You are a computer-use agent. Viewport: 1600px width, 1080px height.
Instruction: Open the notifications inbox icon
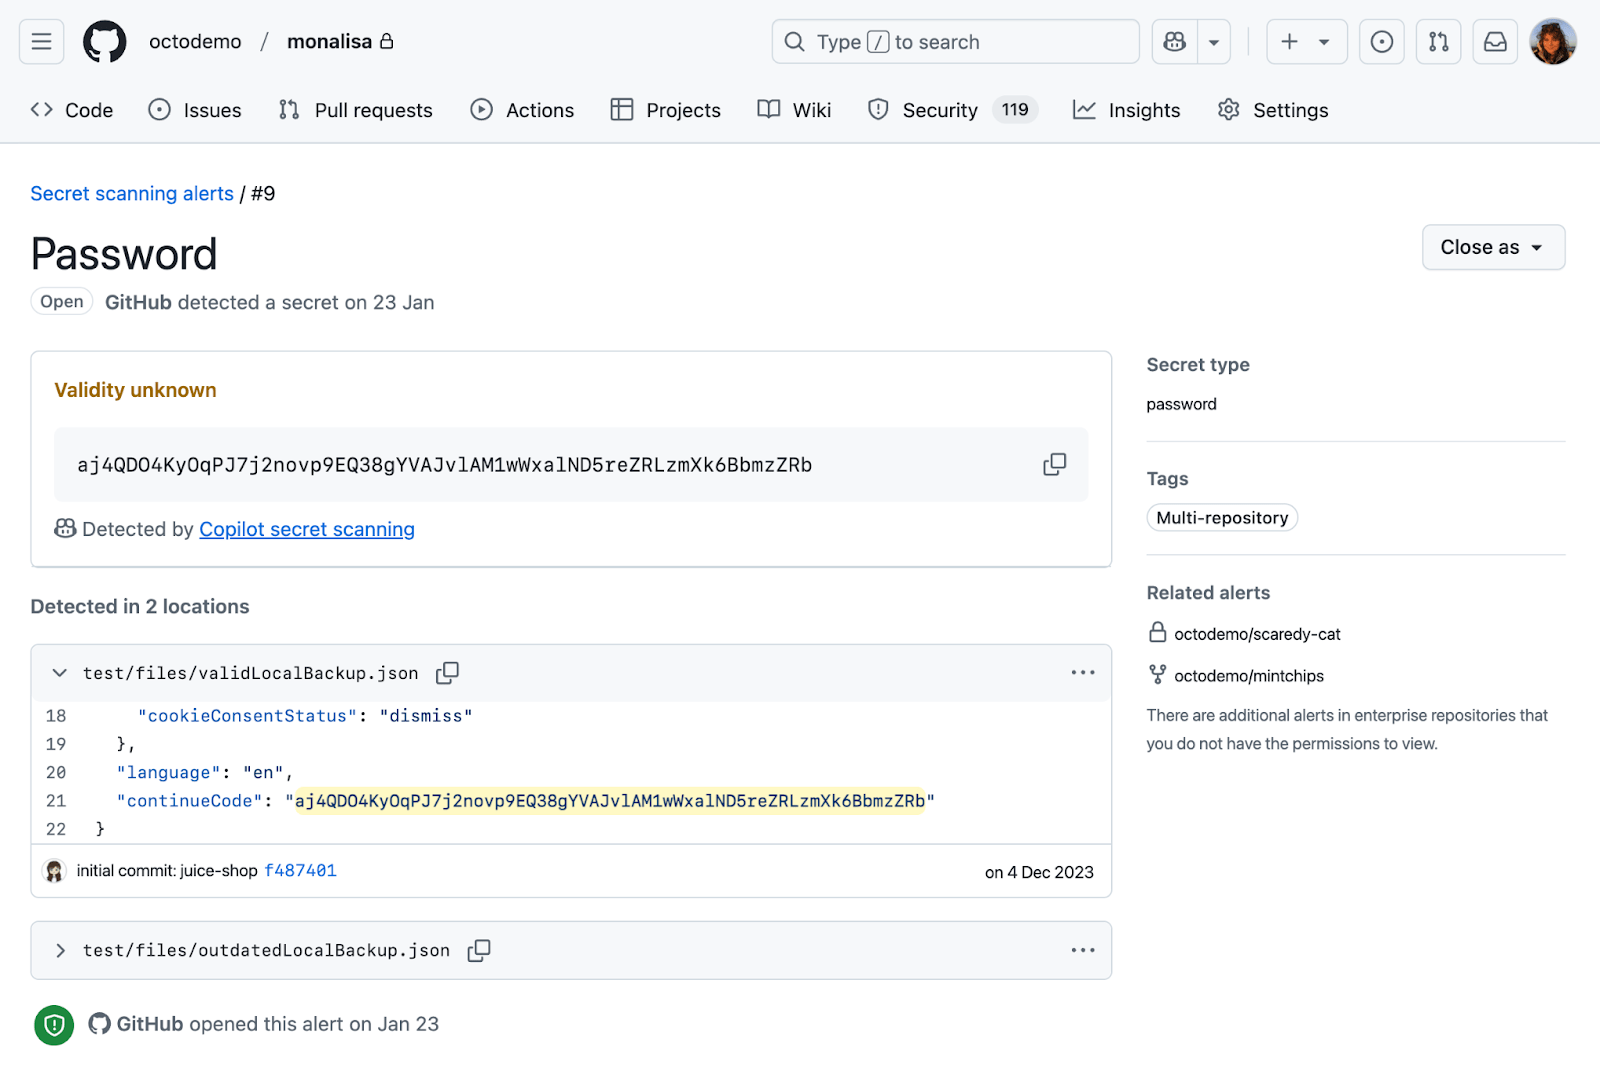coord(1495,41)
